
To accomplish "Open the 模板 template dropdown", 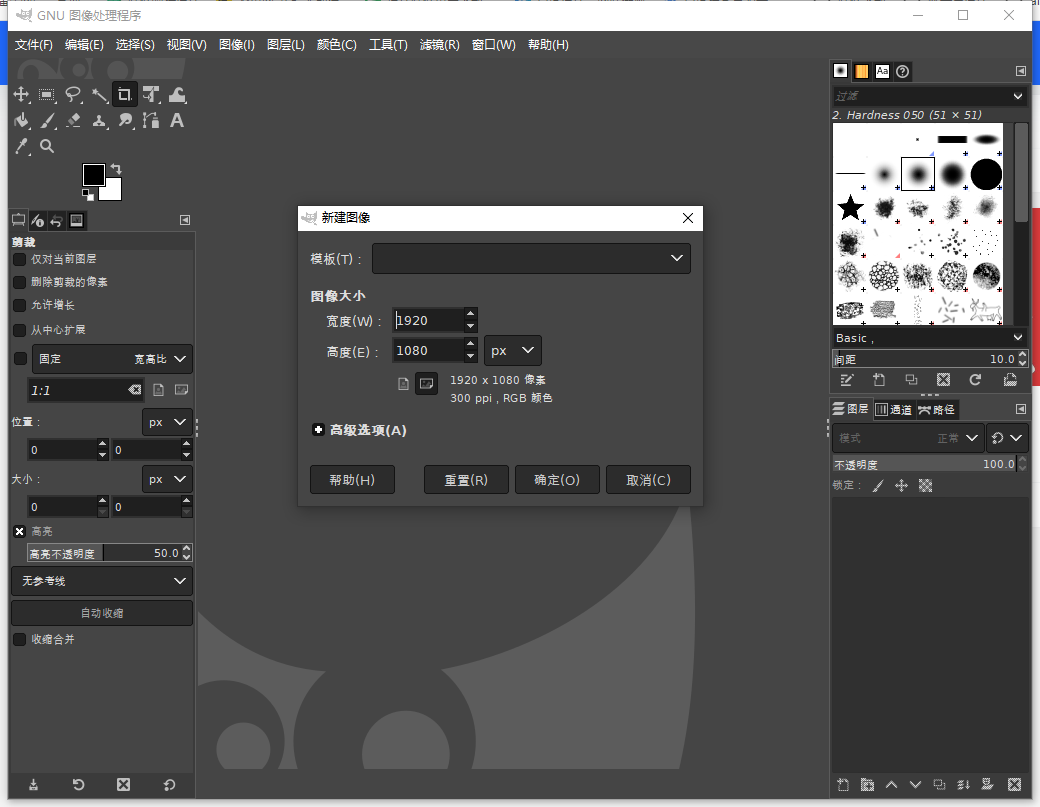I will (531, 258).
